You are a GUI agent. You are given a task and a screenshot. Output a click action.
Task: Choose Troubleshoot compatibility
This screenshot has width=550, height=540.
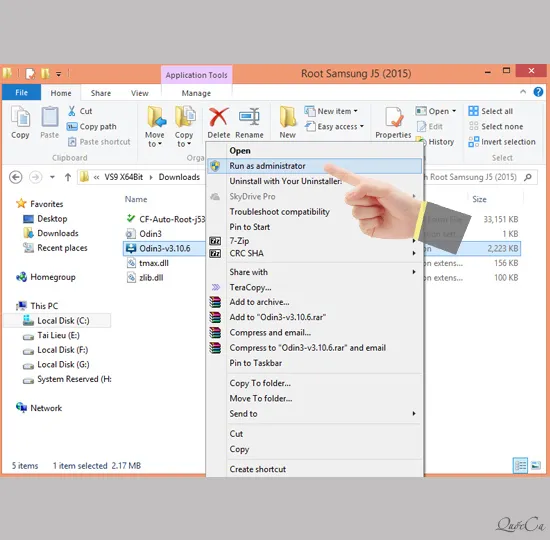point(314,212)
